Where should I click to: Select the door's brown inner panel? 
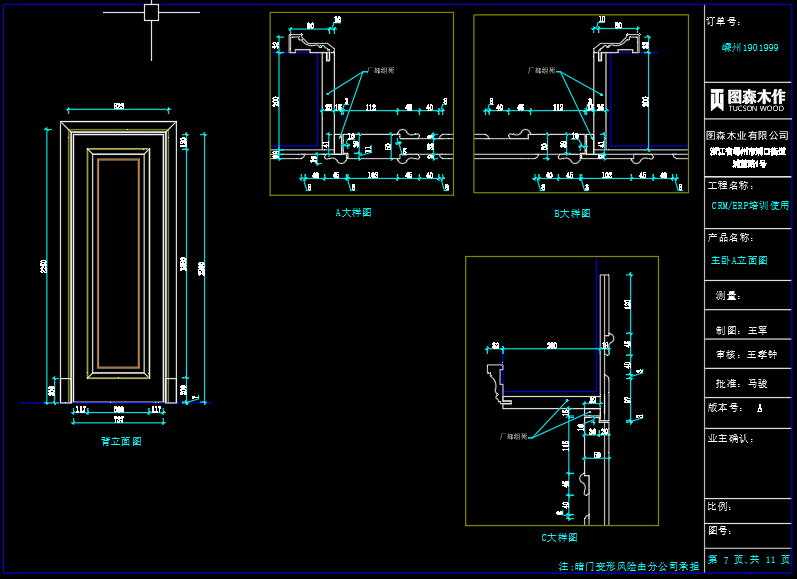point(119,262)
